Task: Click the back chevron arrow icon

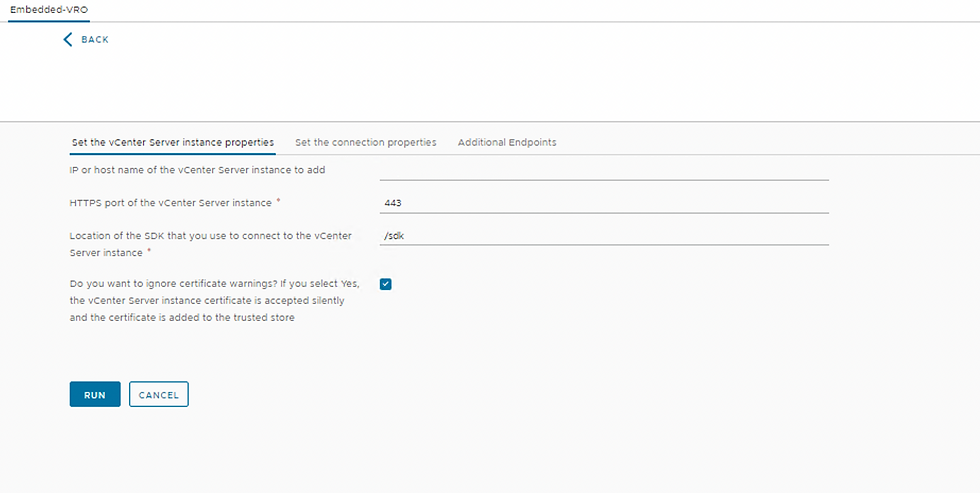Action: pos(68,40)
